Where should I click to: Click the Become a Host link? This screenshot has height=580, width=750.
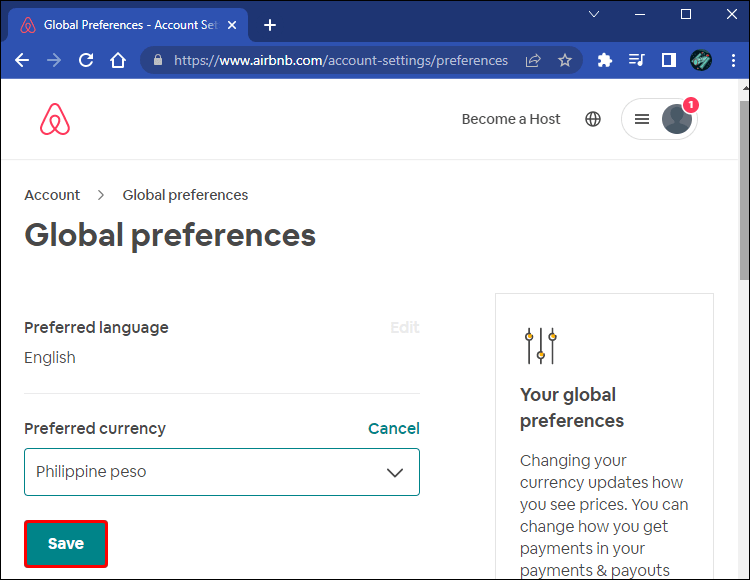coord(511,119)
